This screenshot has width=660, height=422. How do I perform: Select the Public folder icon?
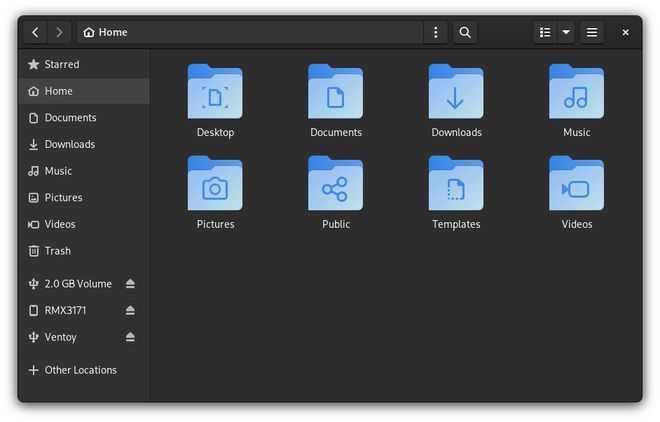pos(335,183)
